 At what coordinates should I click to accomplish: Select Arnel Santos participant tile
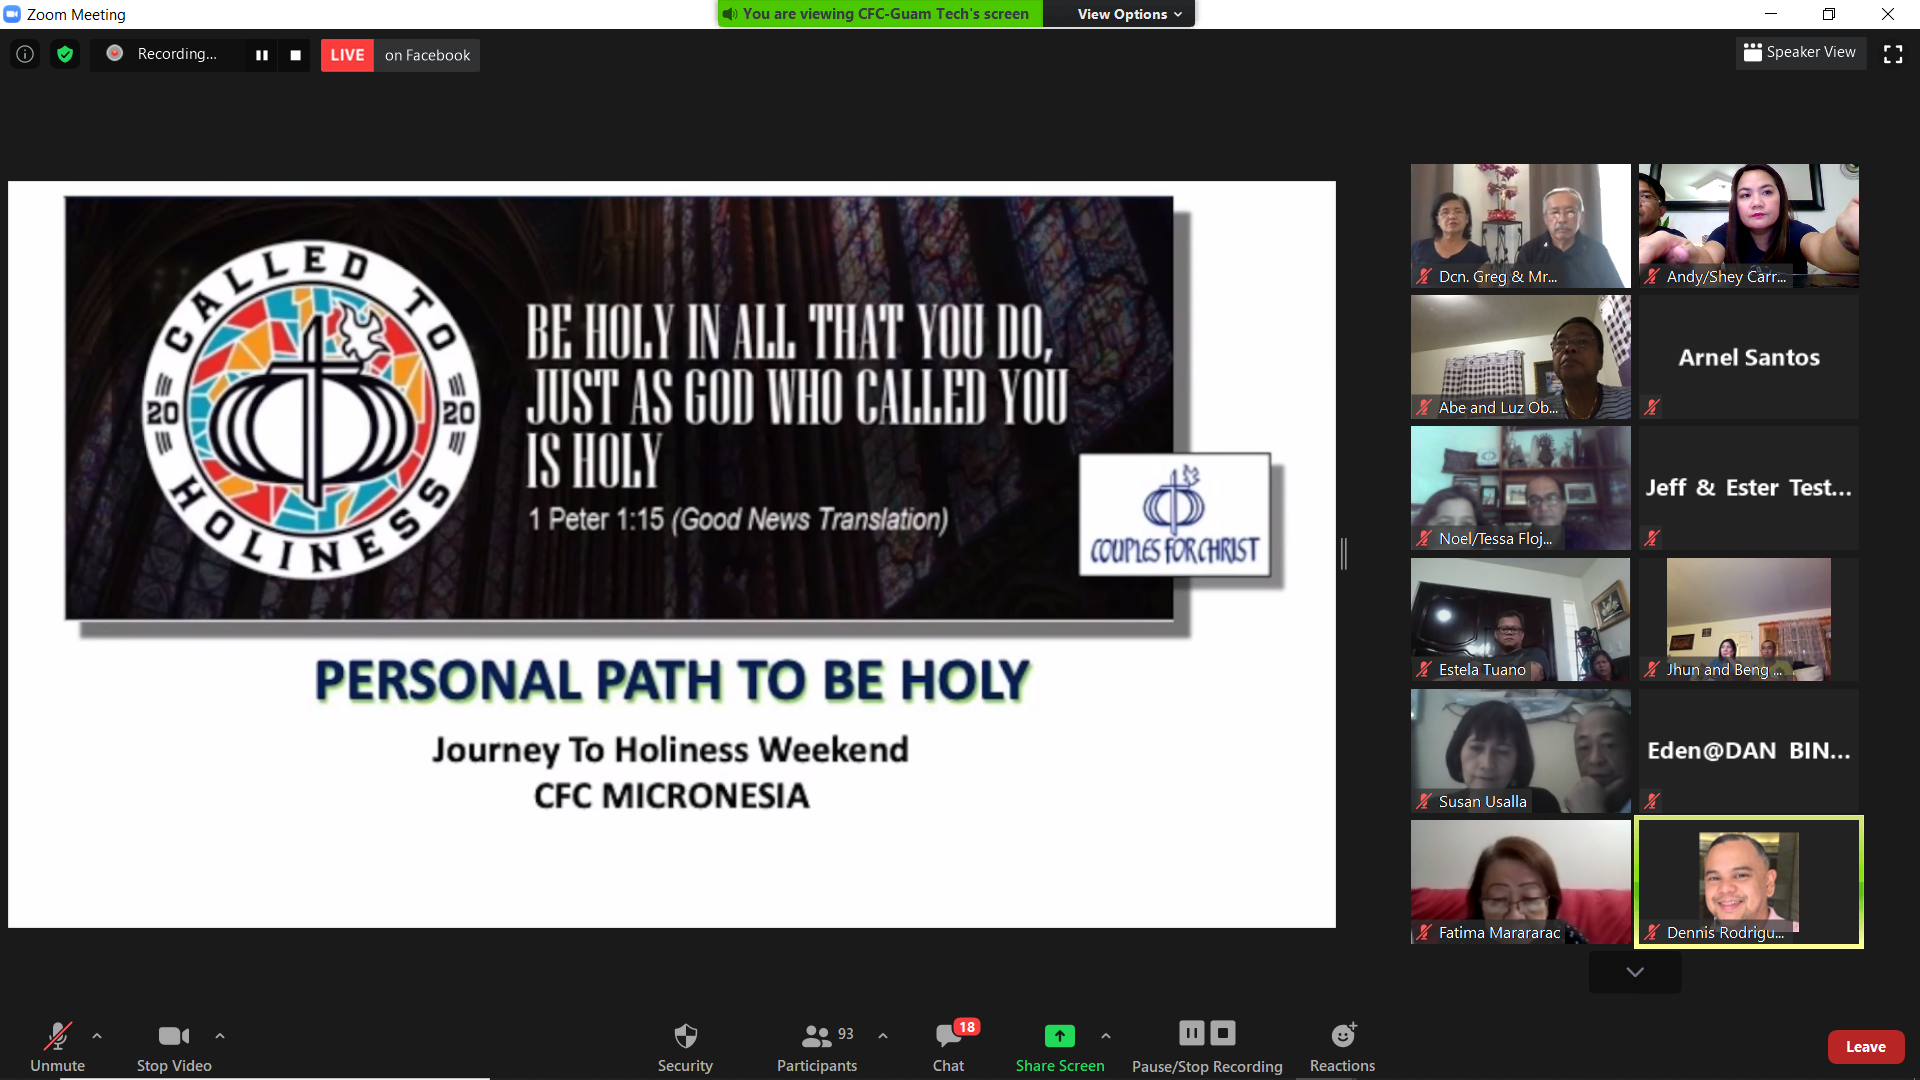click(x=1748, y=357)
